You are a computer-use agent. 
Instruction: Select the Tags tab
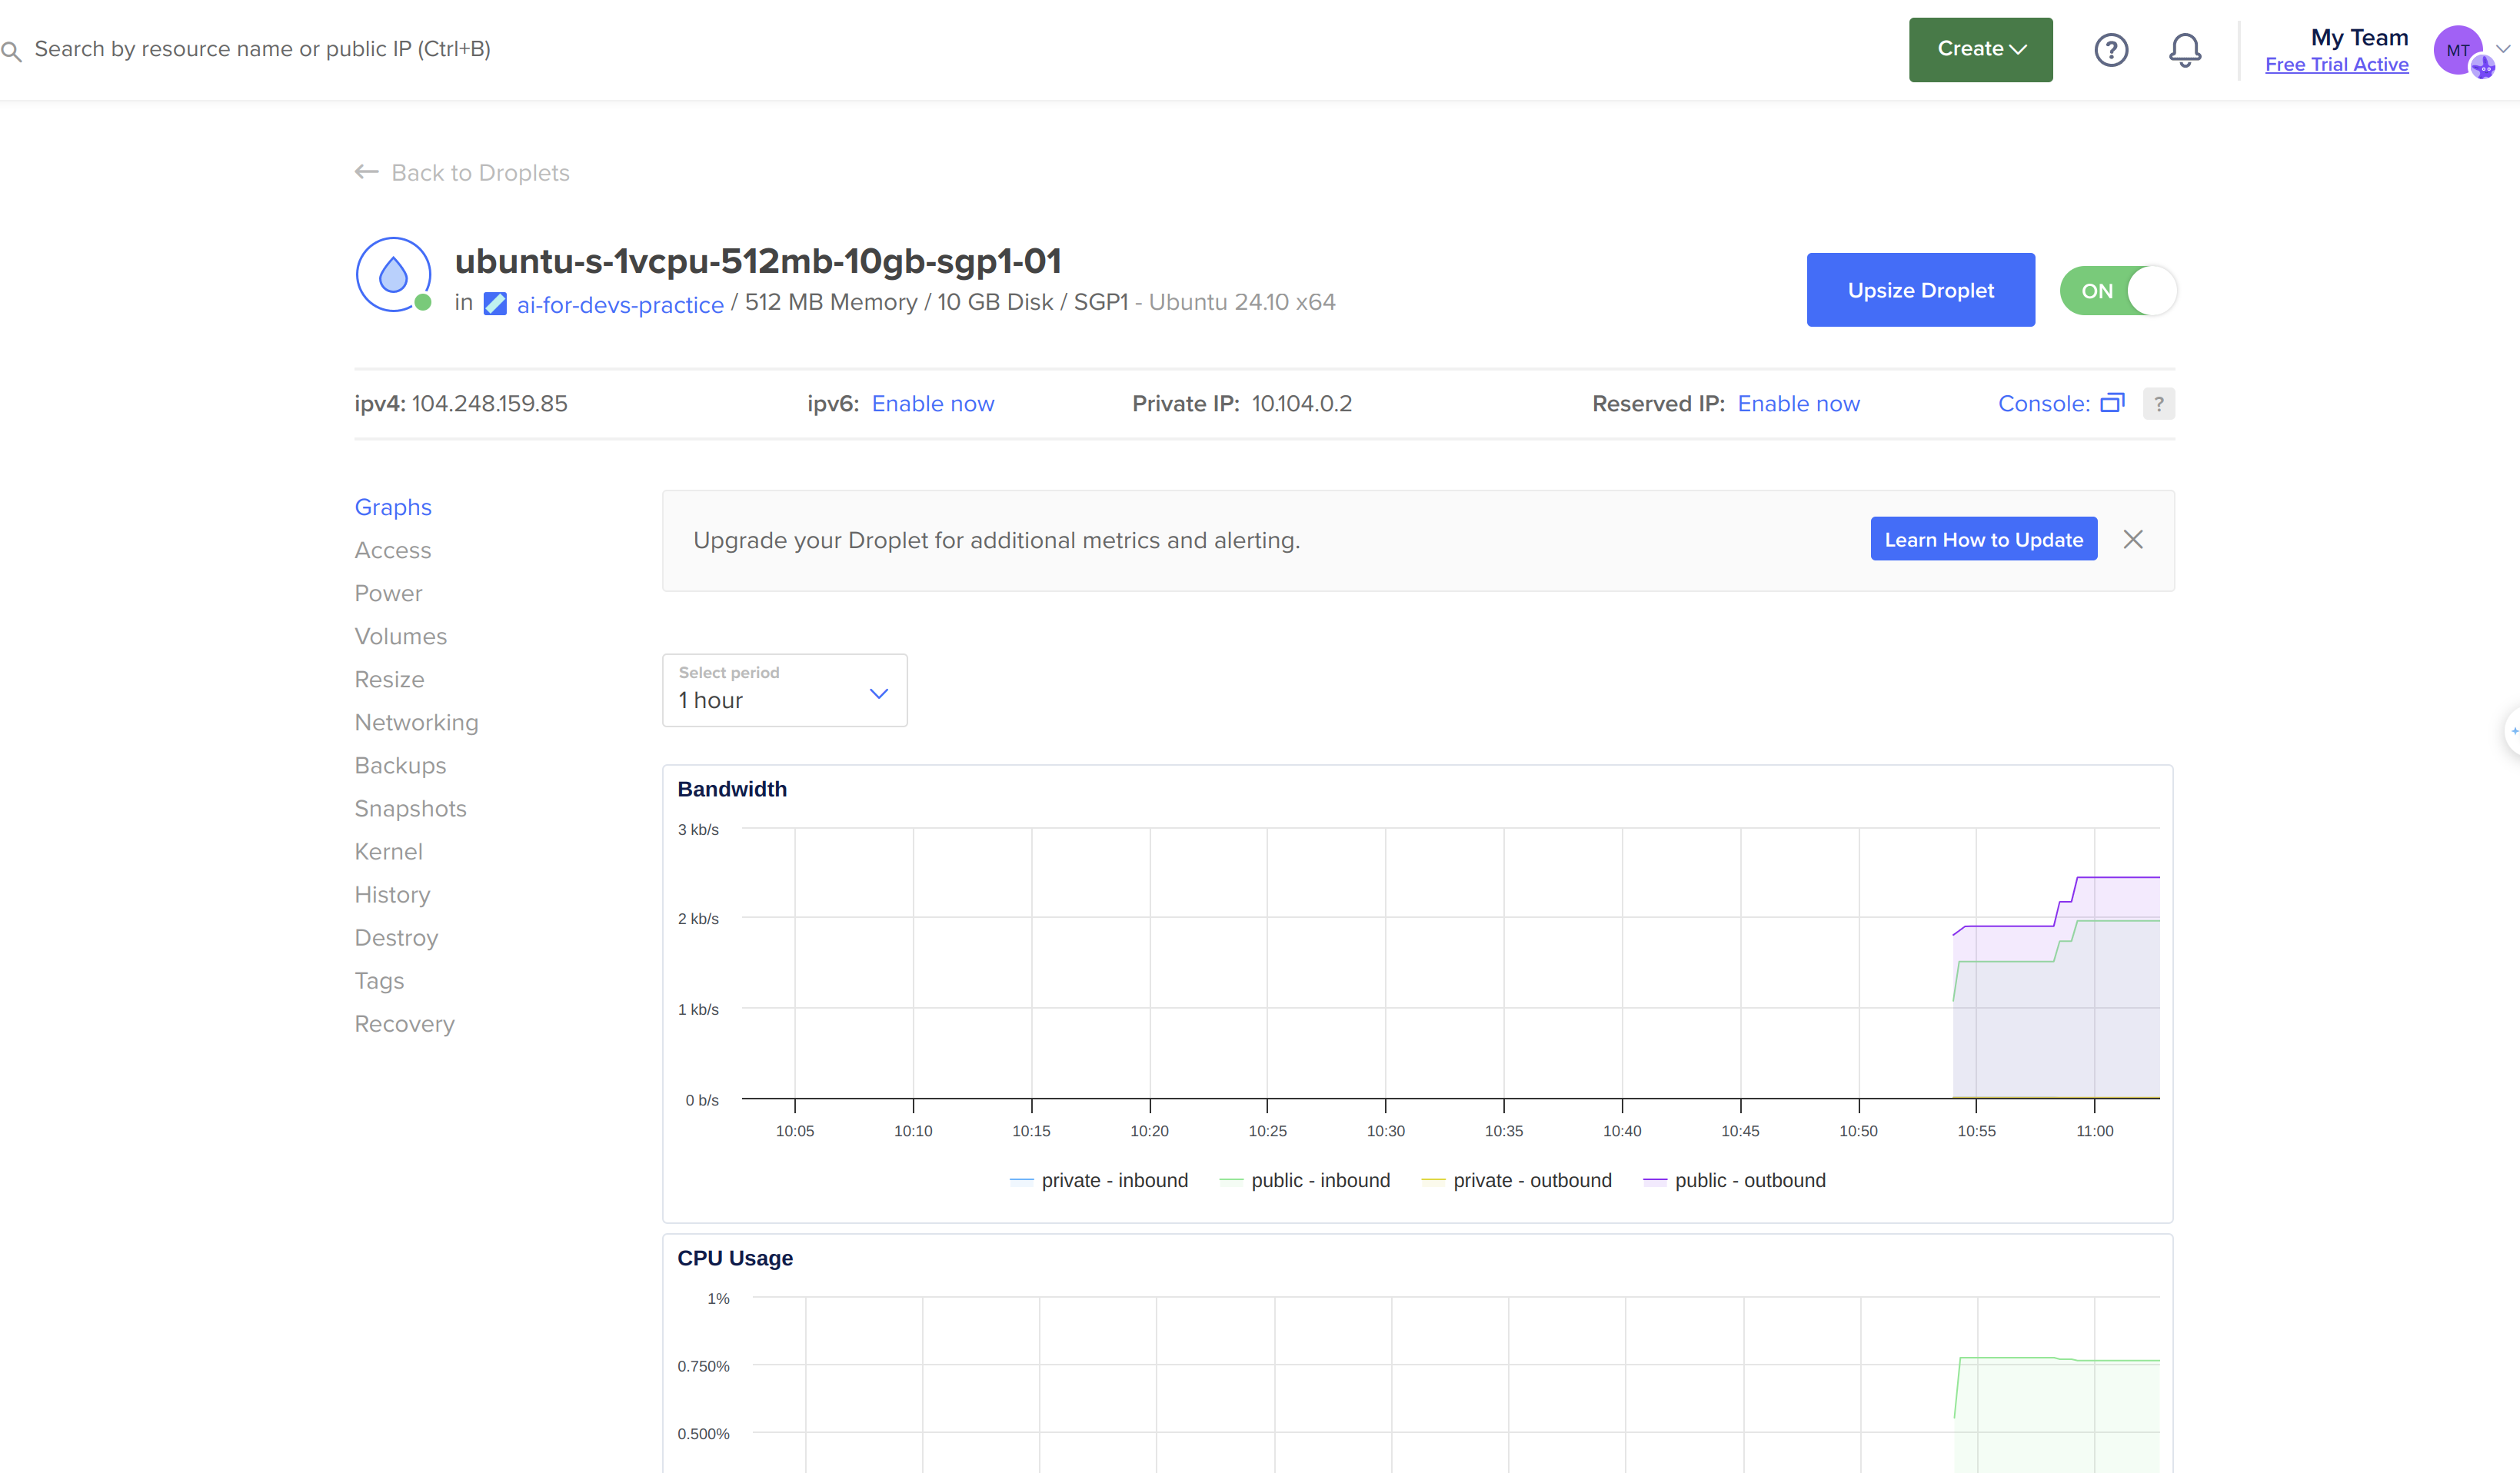coord(379,980)
